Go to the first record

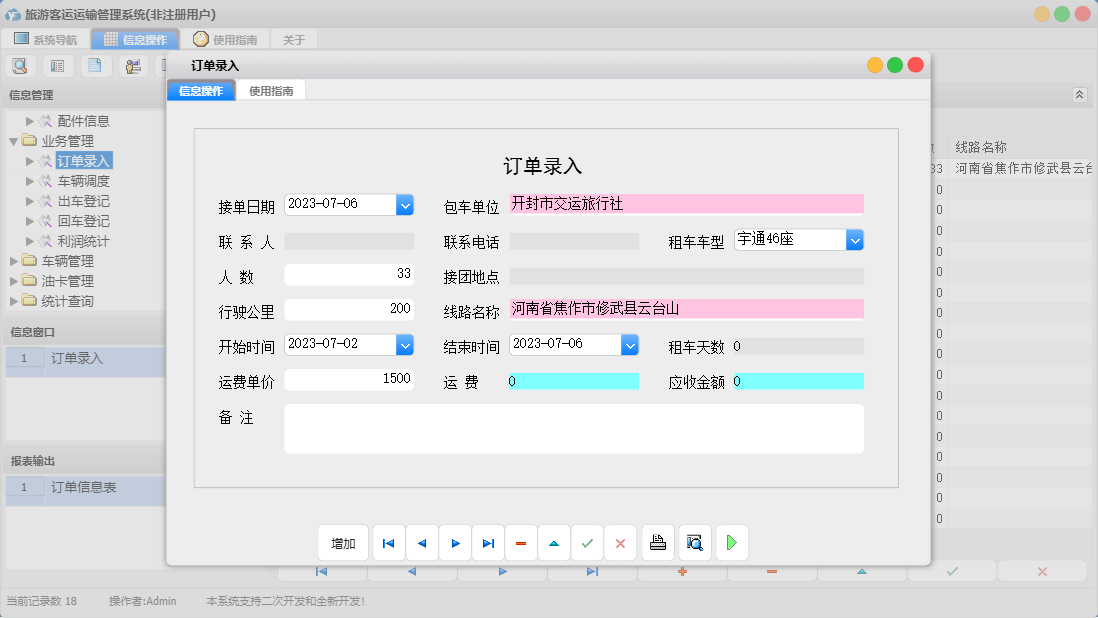coord(388,542)
